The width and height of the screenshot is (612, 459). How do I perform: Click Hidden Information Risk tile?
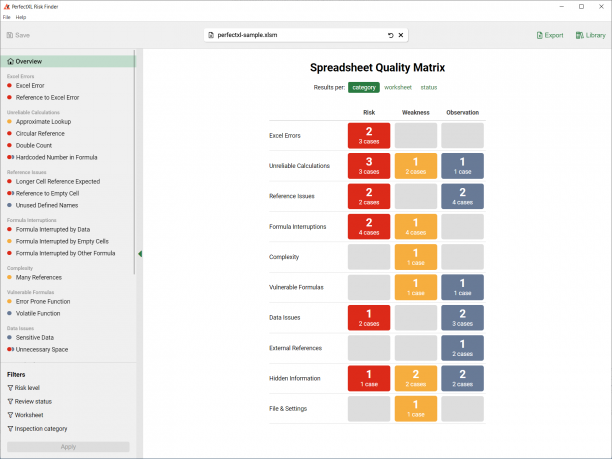pos(369,378)
